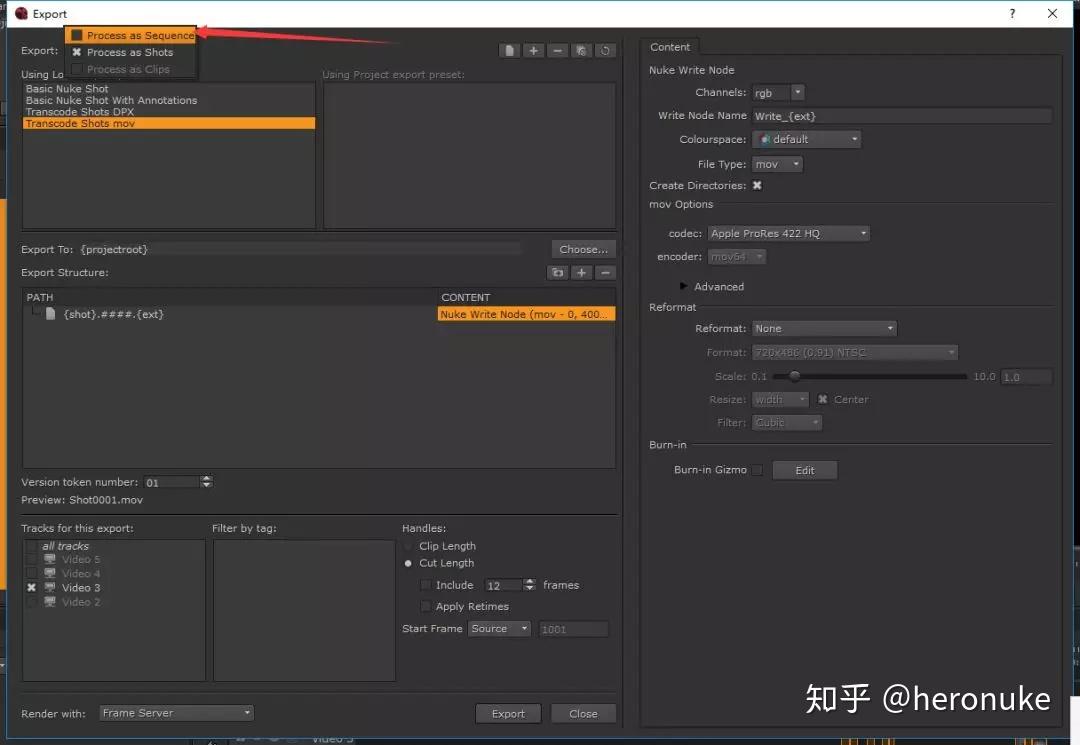The height and width of the screenshot is (745, 1080).
Task: Select Process as Shots from the Export menu
Action: [131, 51]
